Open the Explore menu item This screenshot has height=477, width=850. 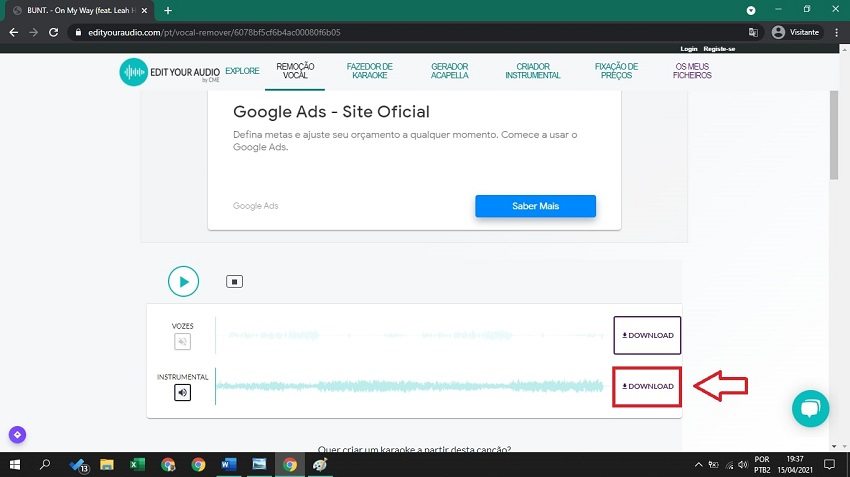(242, 71)
